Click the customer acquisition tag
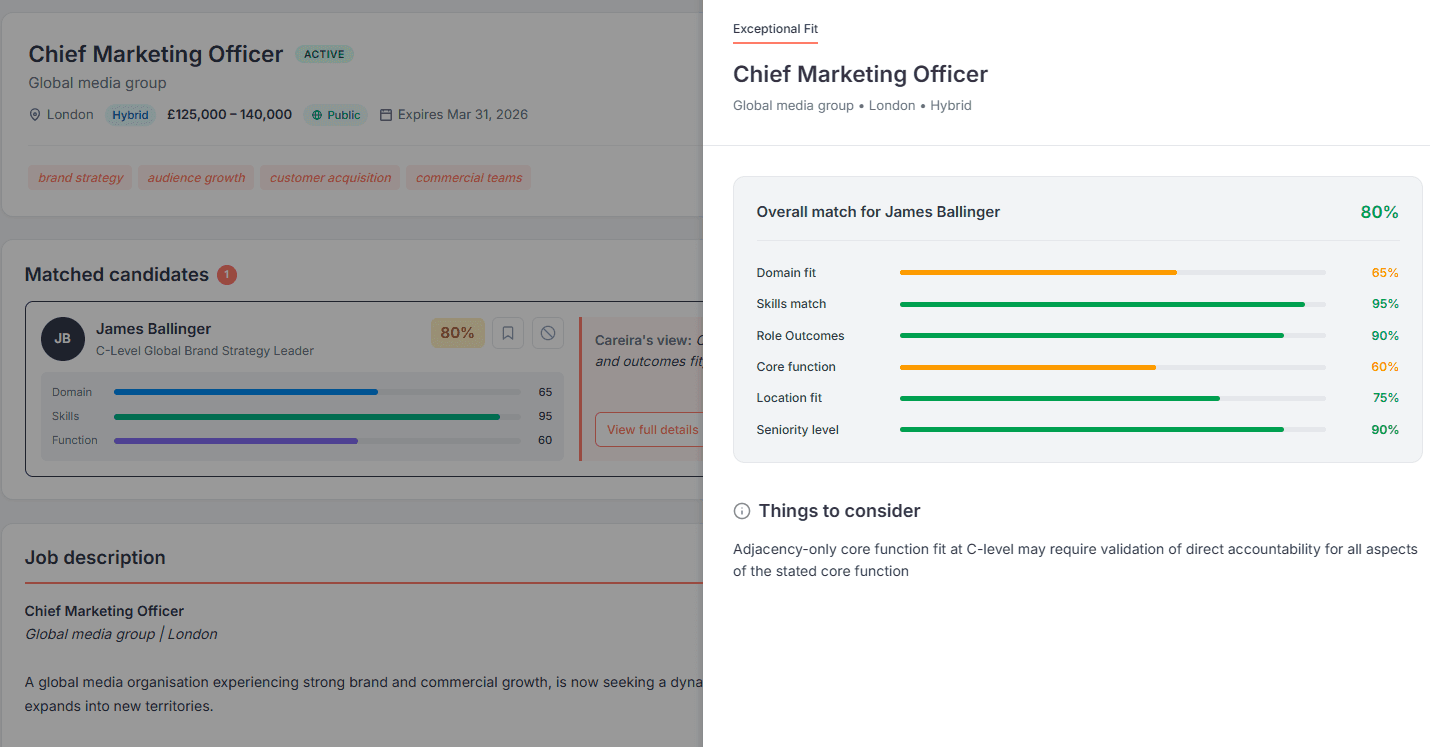Screen dimensions: 1430x747 (330, 178)
